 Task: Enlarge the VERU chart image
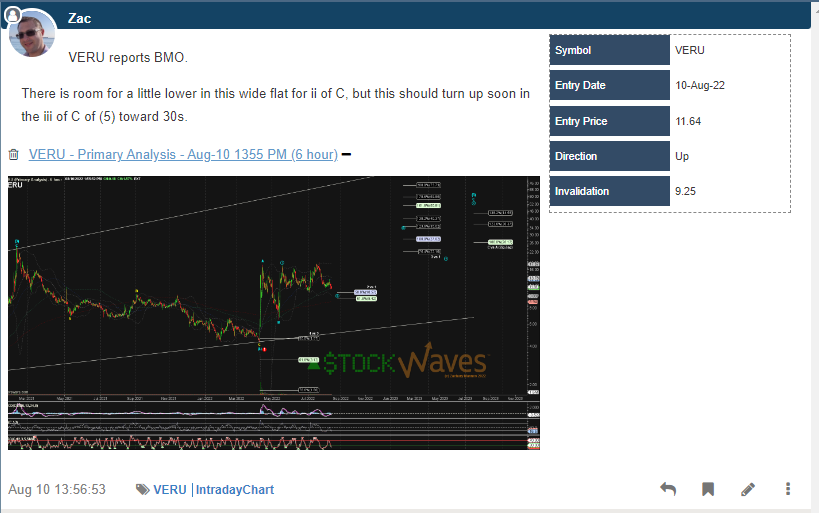click(x=274, y=313)
